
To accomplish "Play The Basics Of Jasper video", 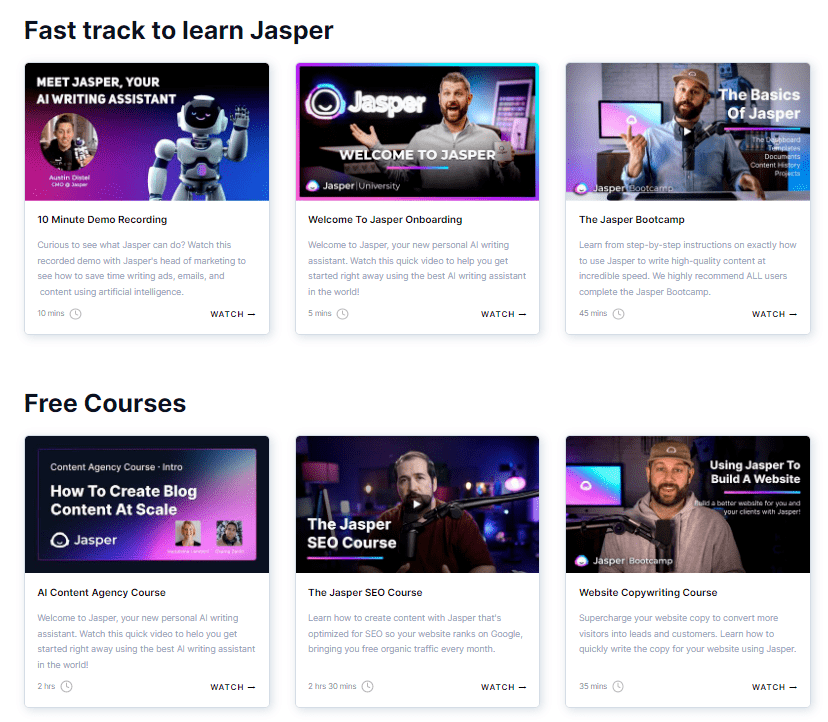I will (687, 132).
